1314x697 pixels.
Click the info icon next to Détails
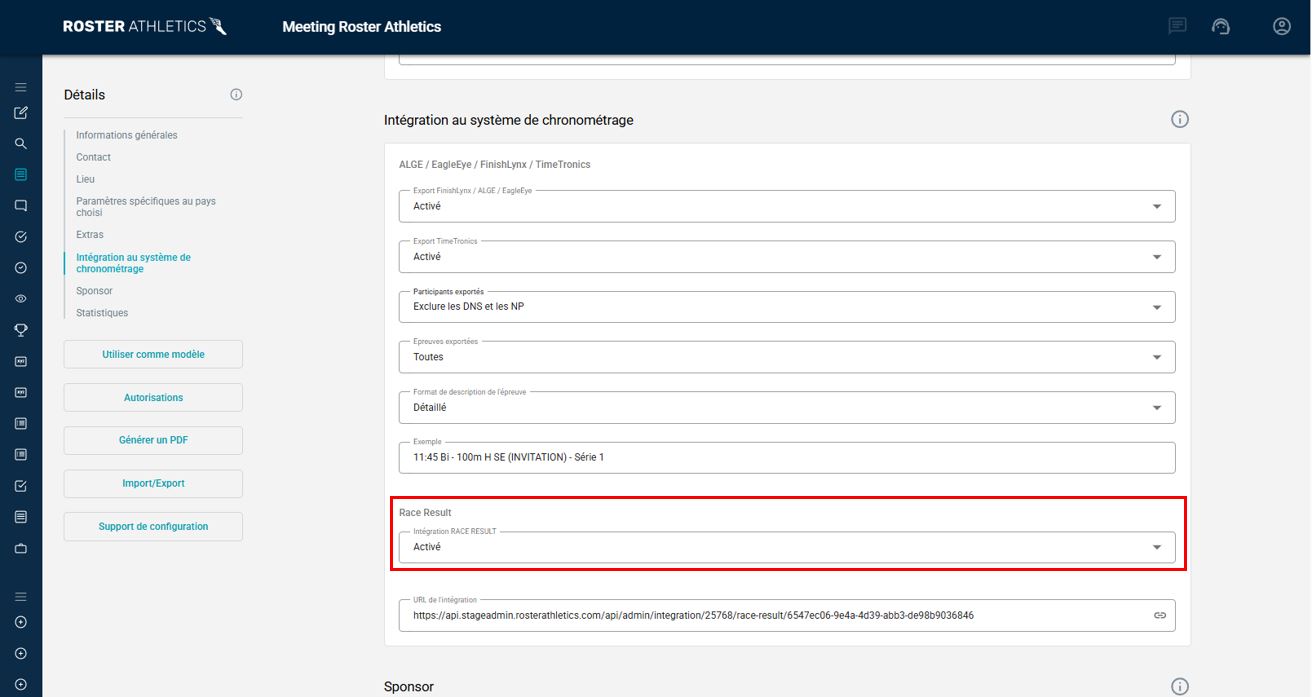pyautogui.click(x=236, y=95)
